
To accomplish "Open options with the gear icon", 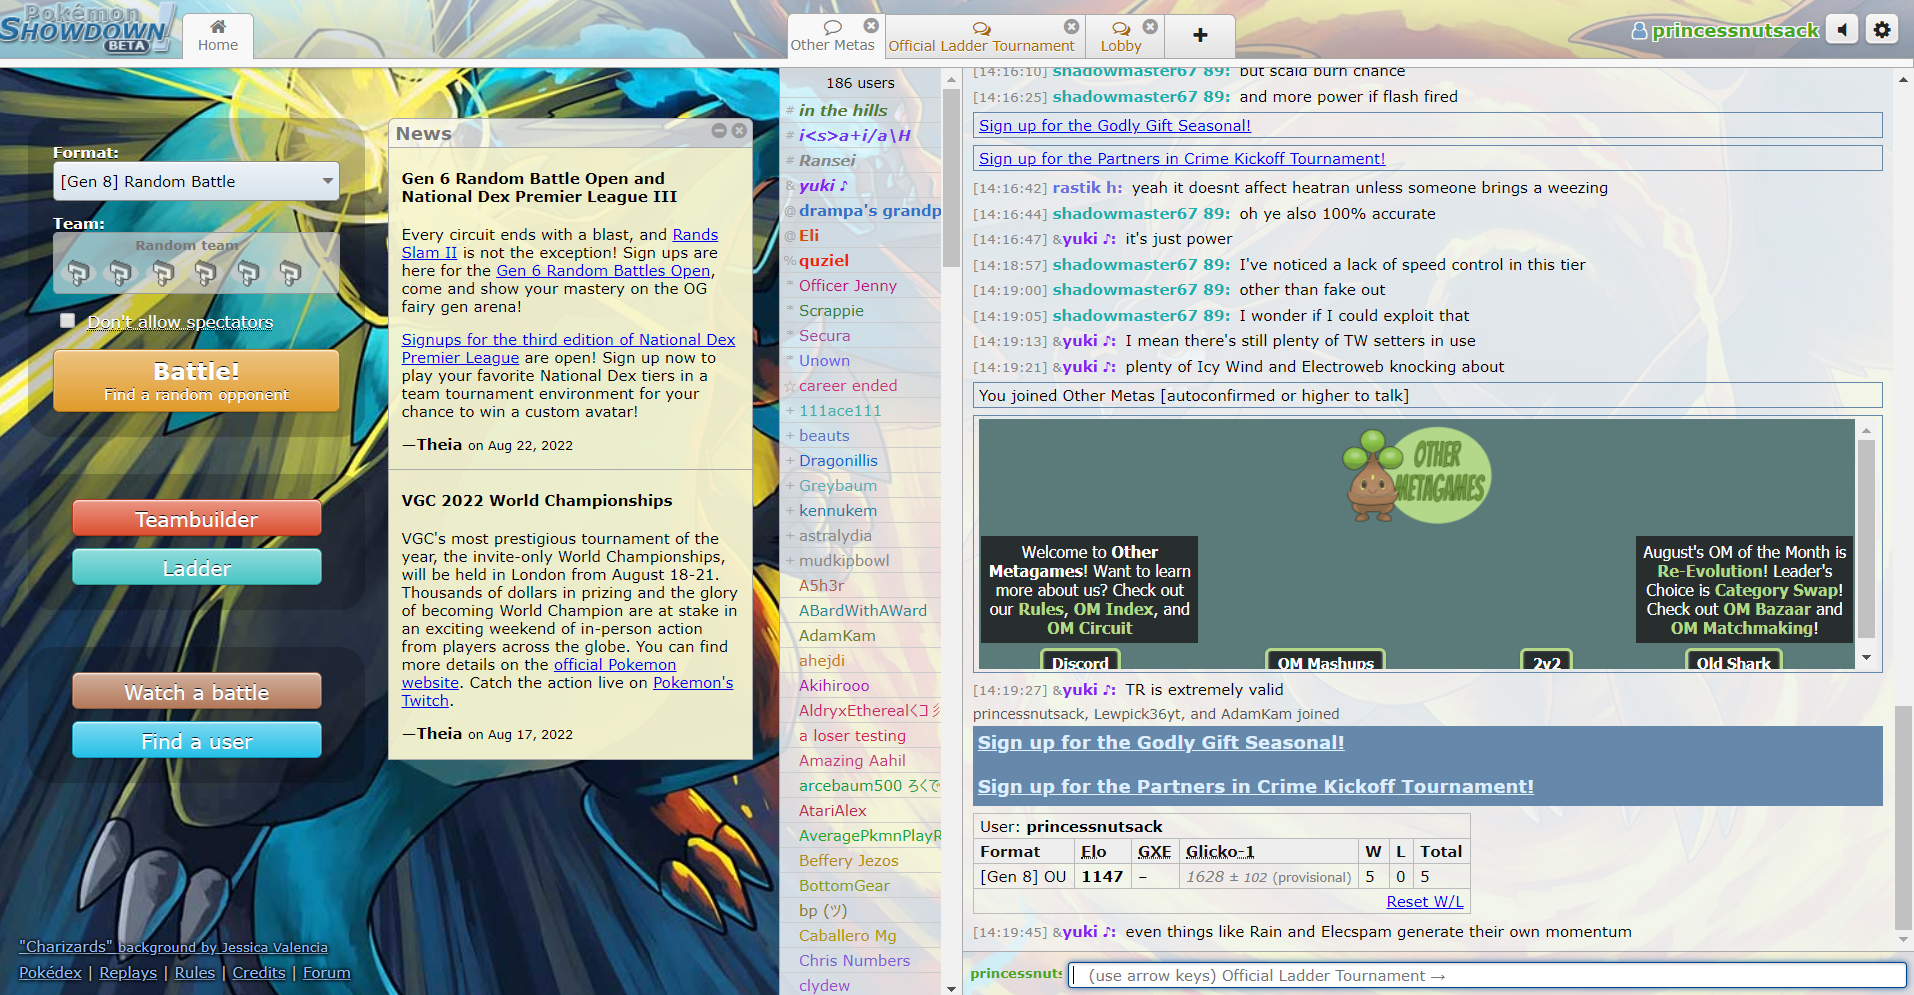I will (1882, 30).
